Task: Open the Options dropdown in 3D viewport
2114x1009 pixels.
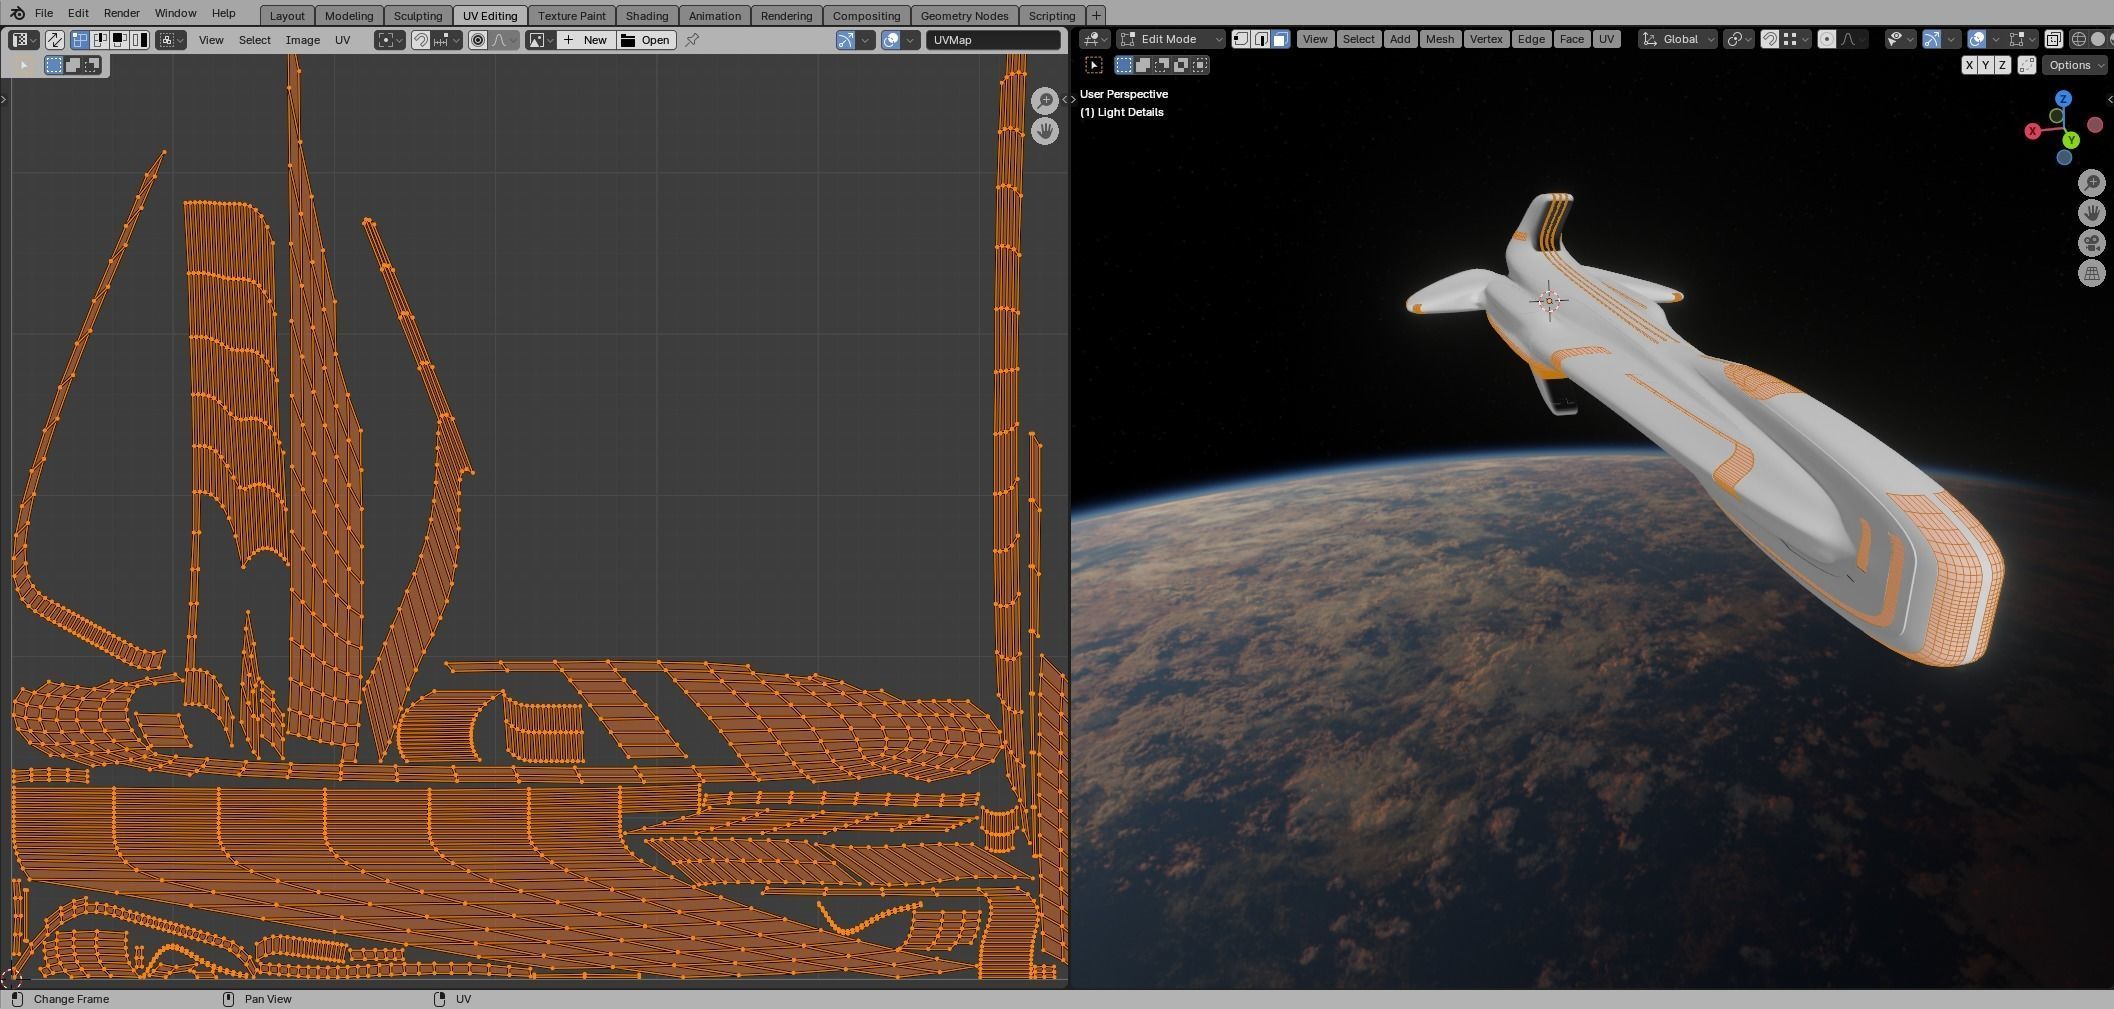Action: [x=2074, y=65]
